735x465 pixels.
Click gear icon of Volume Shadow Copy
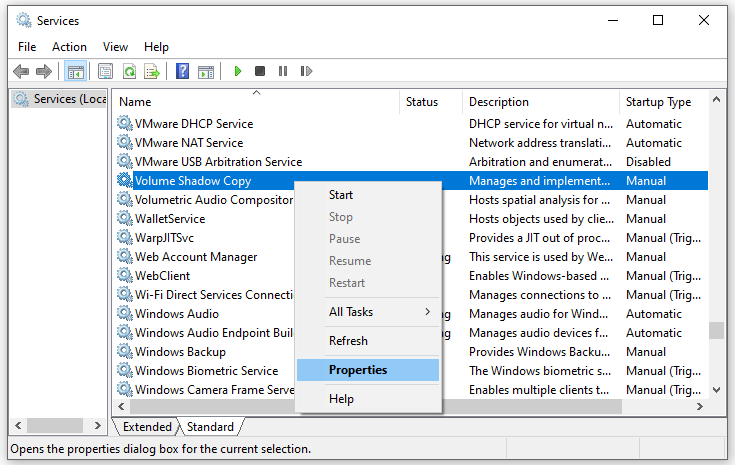[125, 180]
